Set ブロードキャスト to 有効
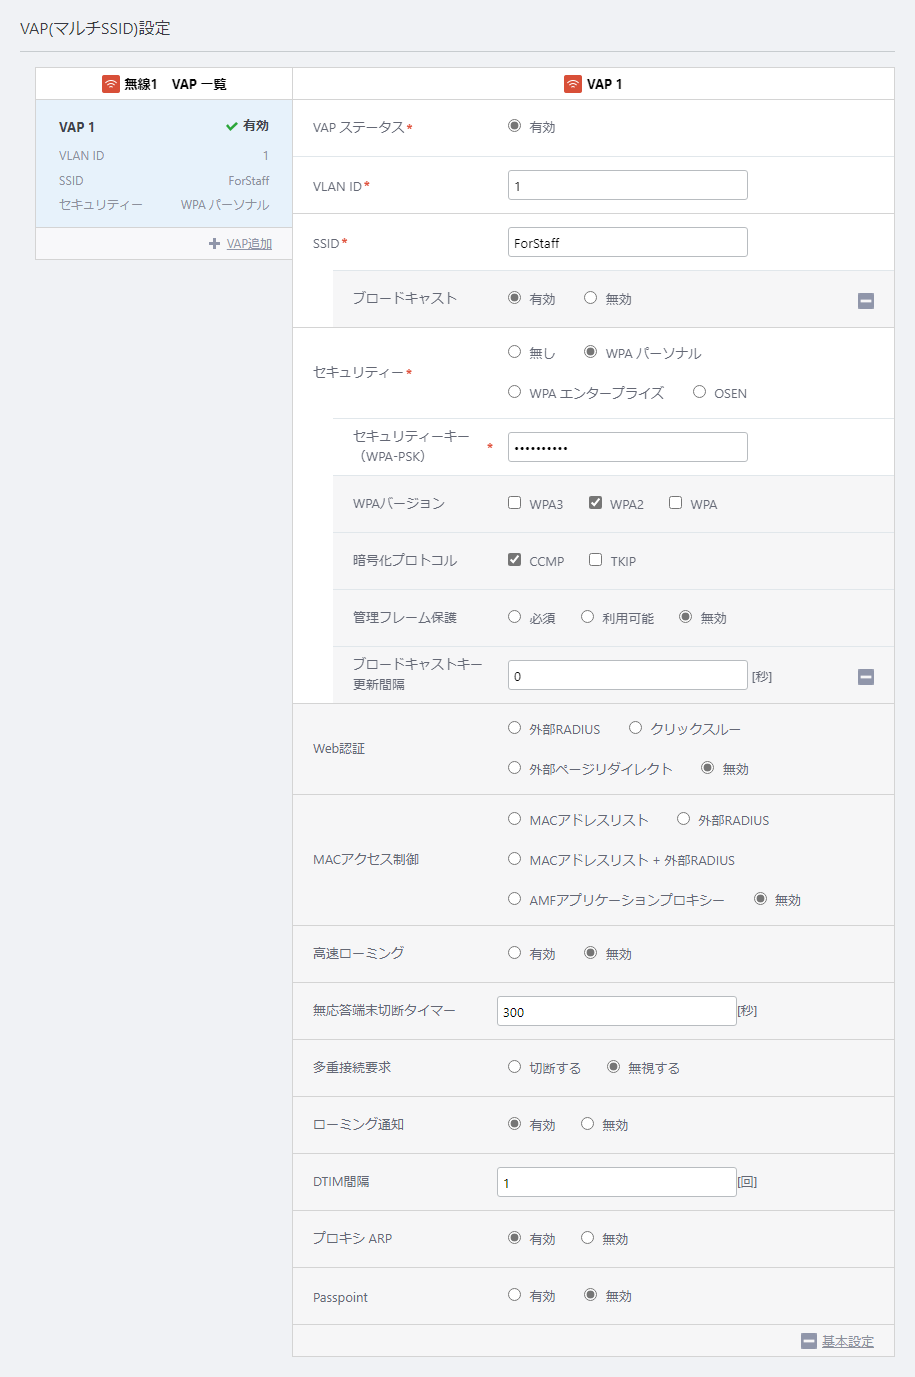 [x=514, y=298]
